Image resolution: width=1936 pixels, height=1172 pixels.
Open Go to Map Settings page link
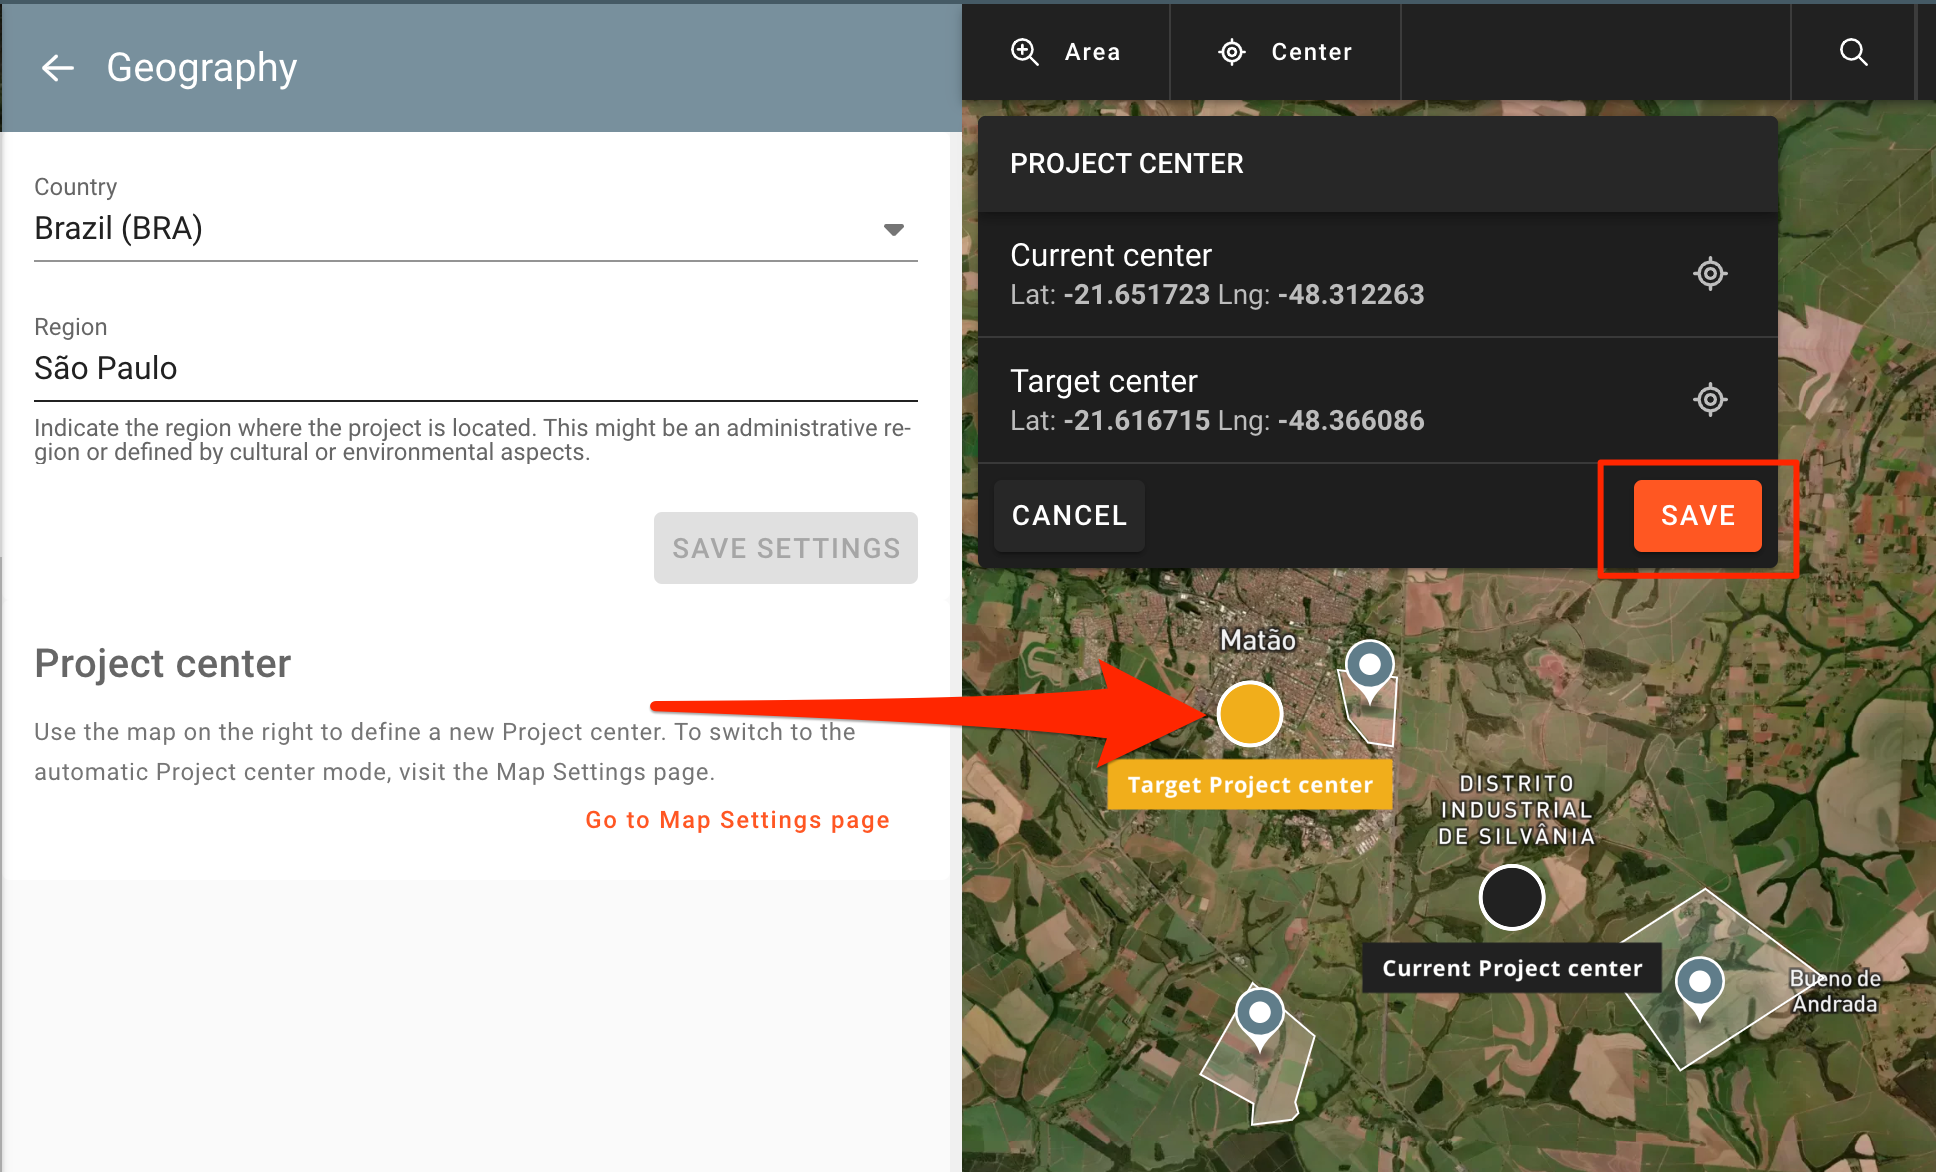point(737,820)
